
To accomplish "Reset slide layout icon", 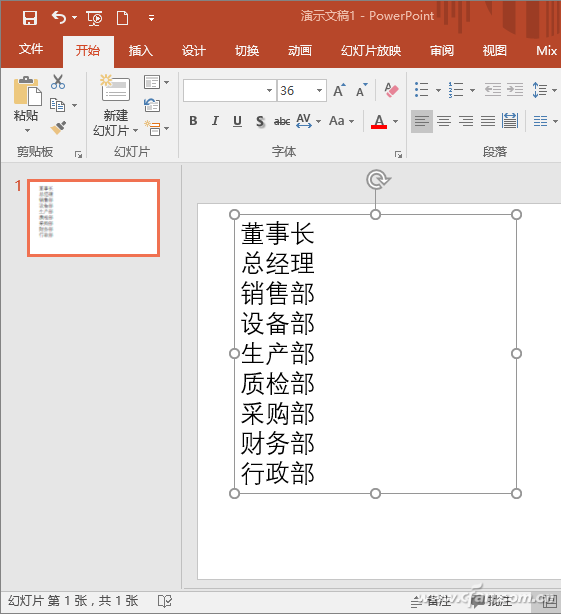I will [152, 105].
